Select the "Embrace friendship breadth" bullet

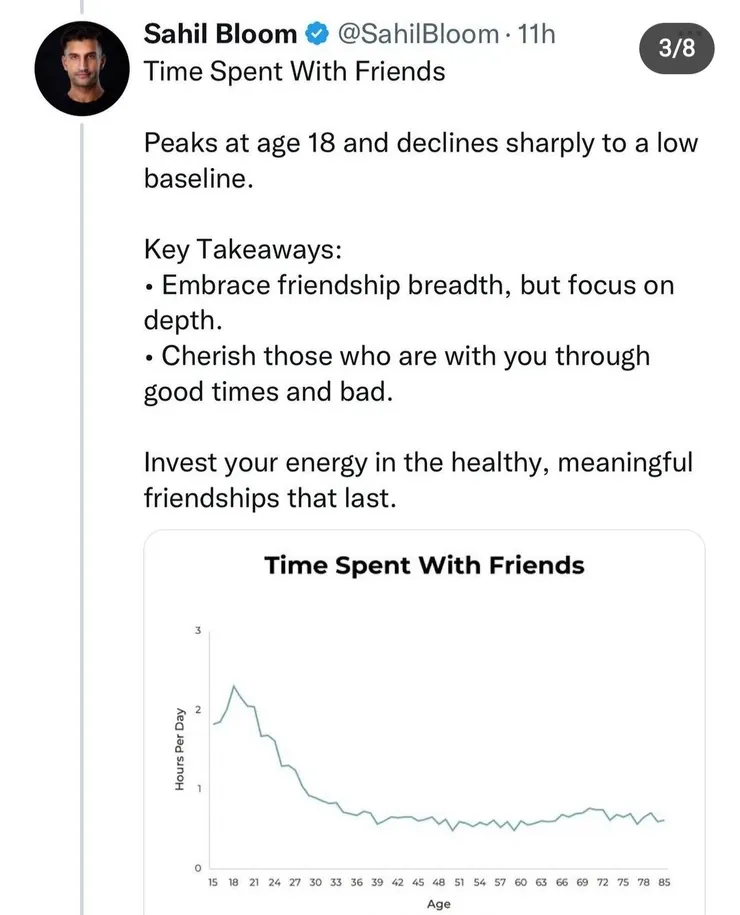[x=409, y=302]
